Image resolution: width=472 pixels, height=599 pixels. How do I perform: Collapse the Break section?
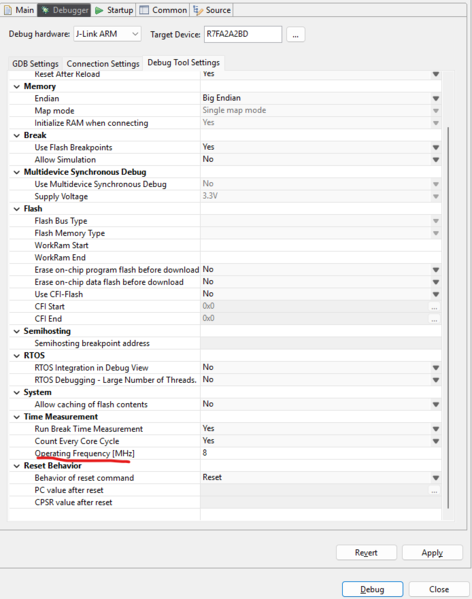tap(16, 136)
